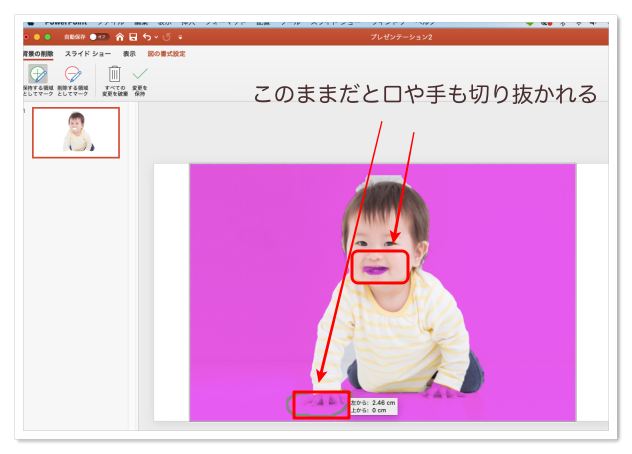This screenshot has width=632, height=454.
Task: Click すべての変更を破棄 trash icon
Action: (114, 81)
